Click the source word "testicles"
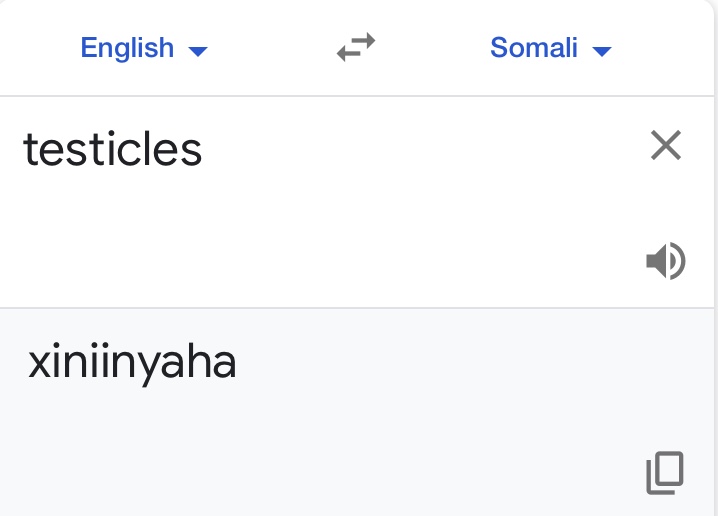718x516 pixels. pyautogui.click(x=112, y=150)
